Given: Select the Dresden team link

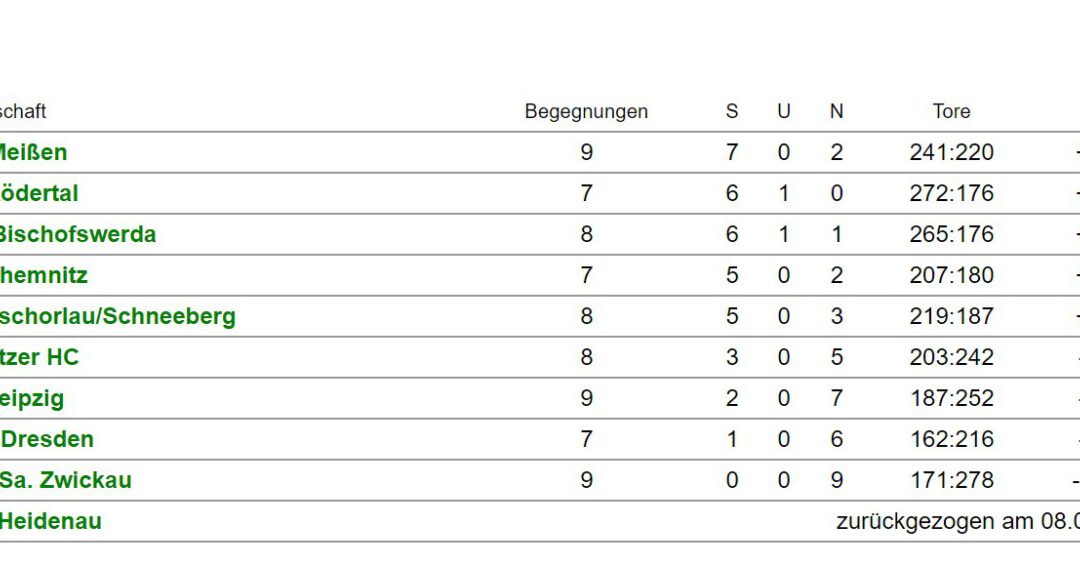Looking at the screenshot, I should click(47, 439).
